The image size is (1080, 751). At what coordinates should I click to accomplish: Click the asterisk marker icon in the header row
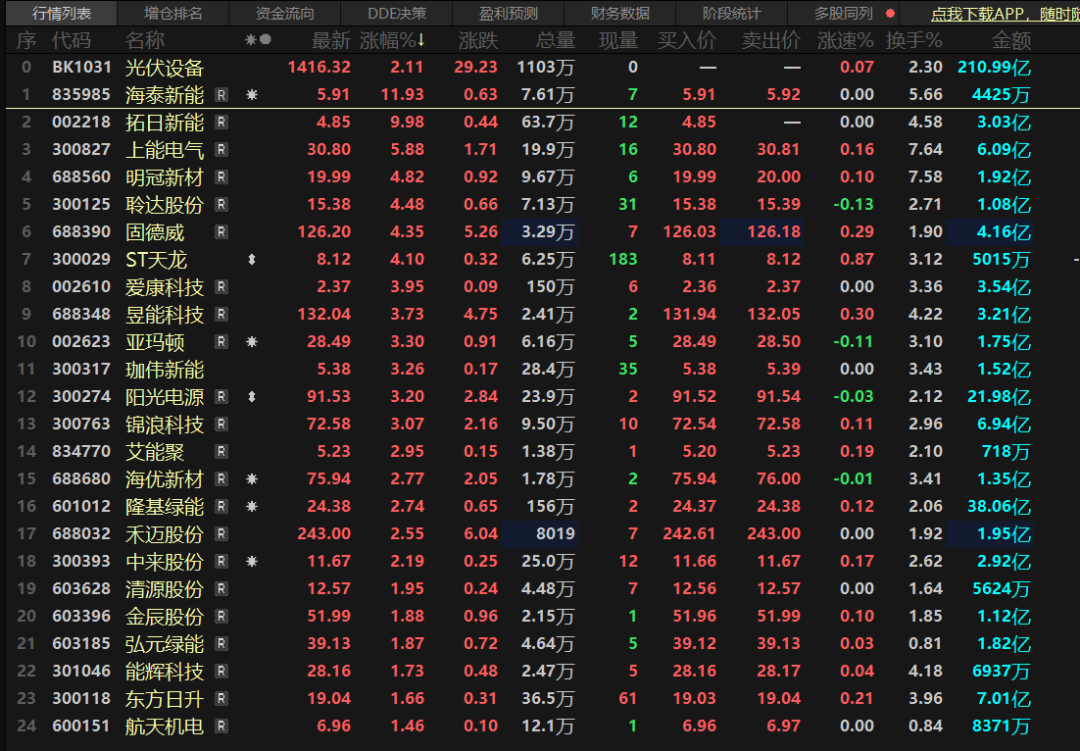tap(251, 41)
